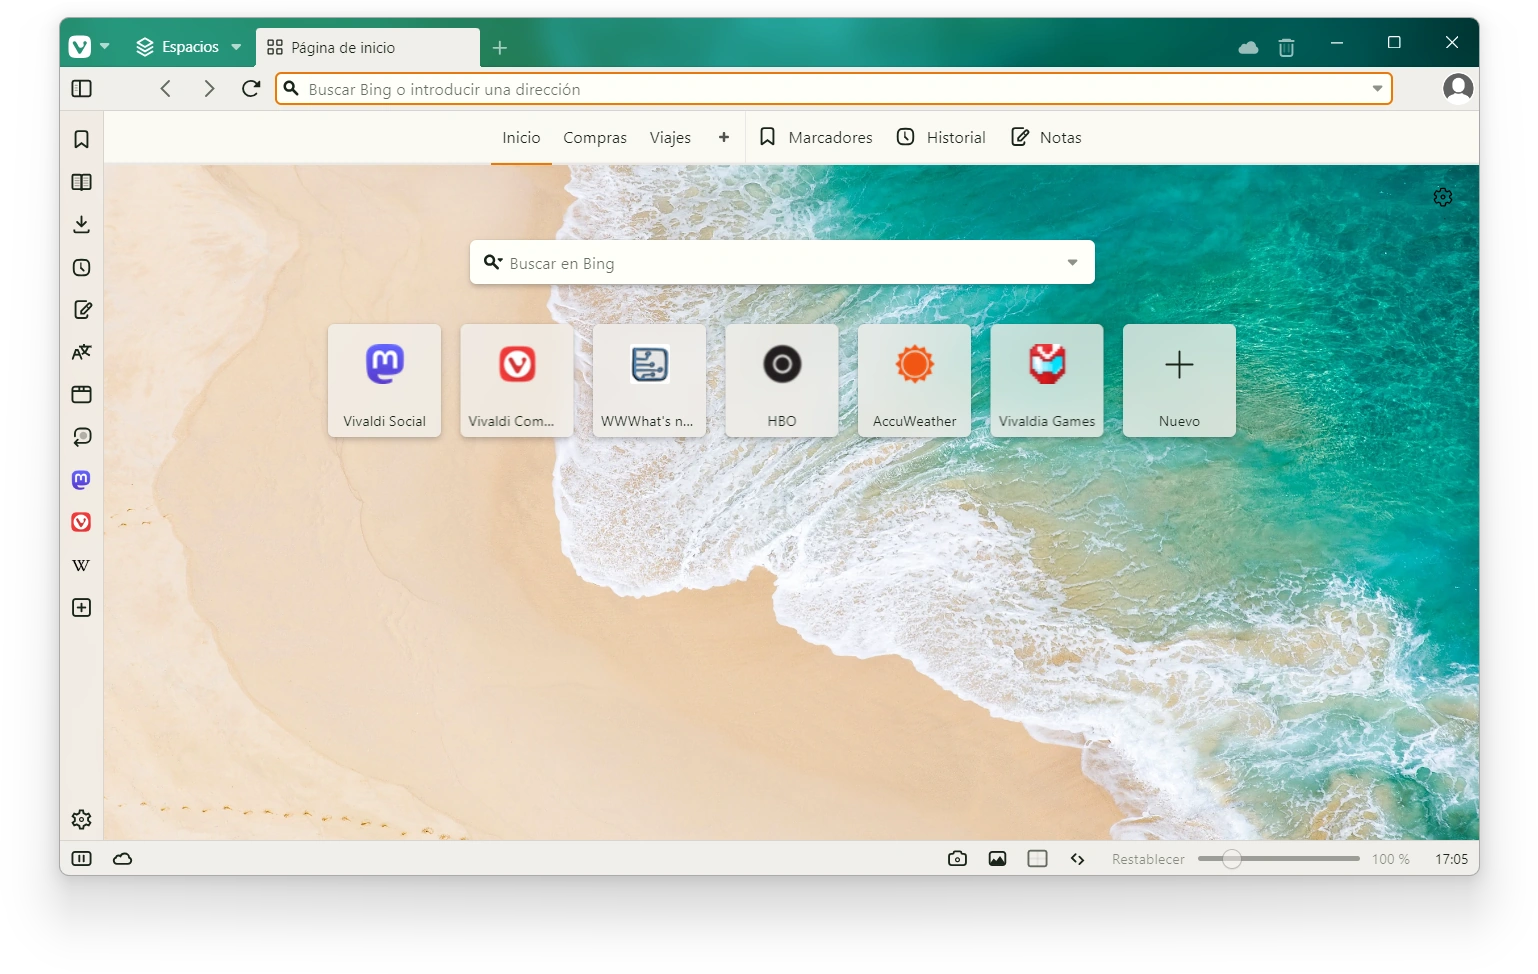Image resolution: width=1538 pixels, height=974 pixels.
Task: Click the synced tabs cloud icon
Action: point(1248,47)
